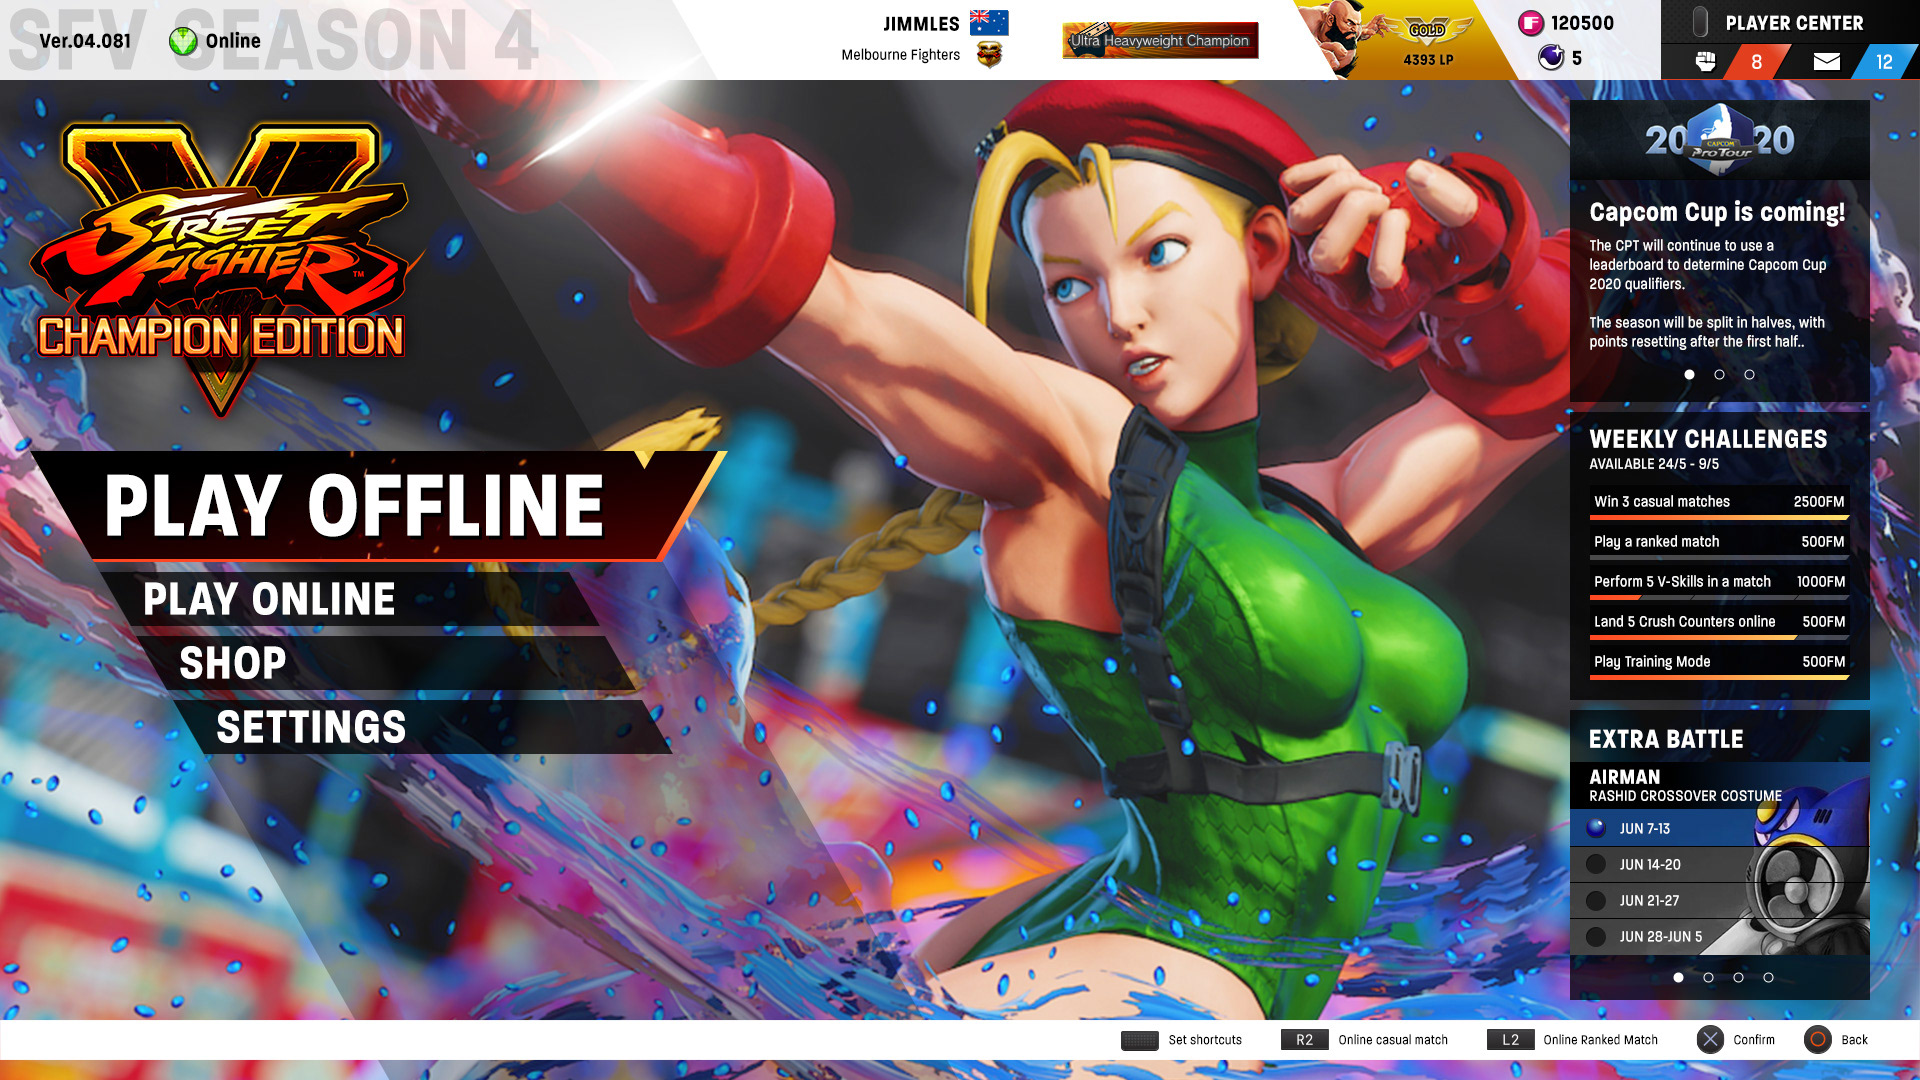Click Win 3 casual matches challenge progress bar
The image size is (1920, 1080).
coord(1719,517)
